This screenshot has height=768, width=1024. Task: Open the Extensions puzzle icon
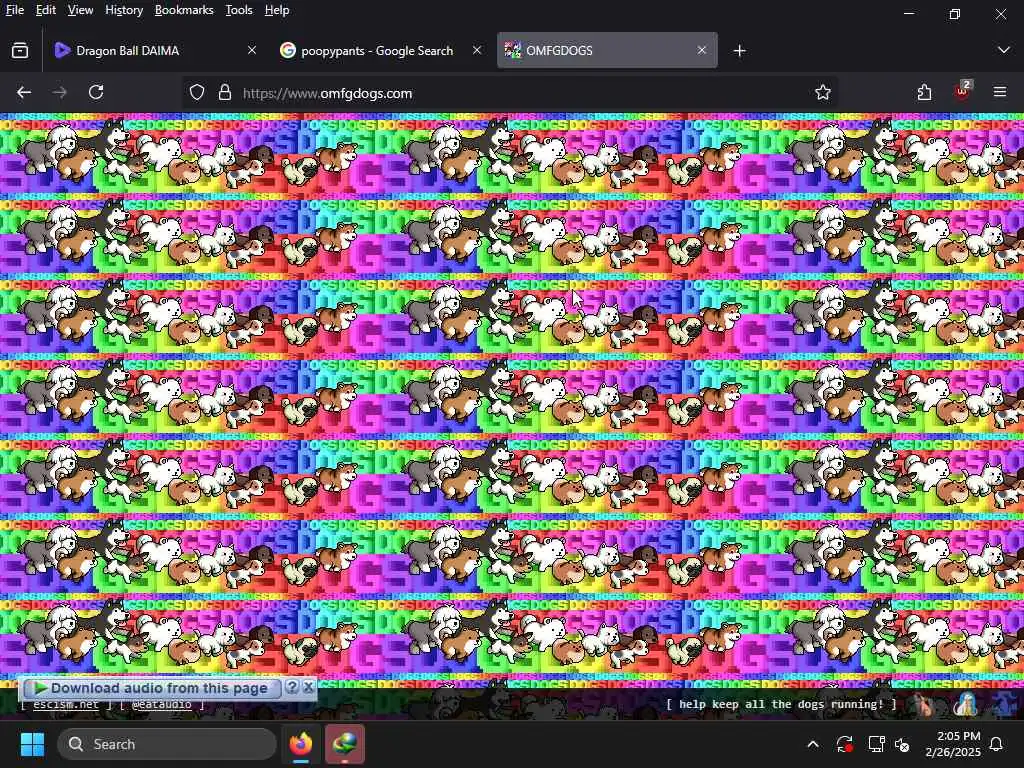click(x=924, y=93)
